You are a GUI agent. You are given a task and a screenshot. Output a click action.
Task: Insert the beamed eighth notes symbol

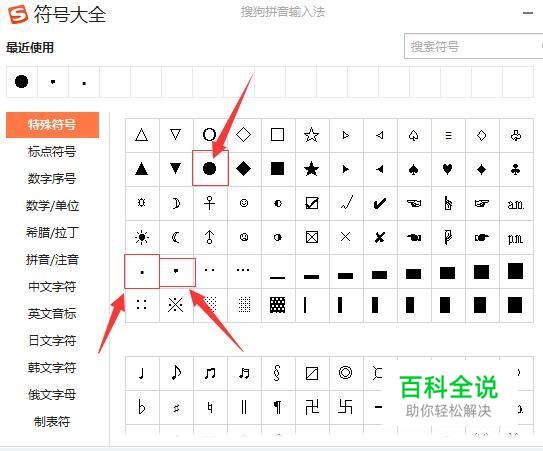(x=210, y=373)
